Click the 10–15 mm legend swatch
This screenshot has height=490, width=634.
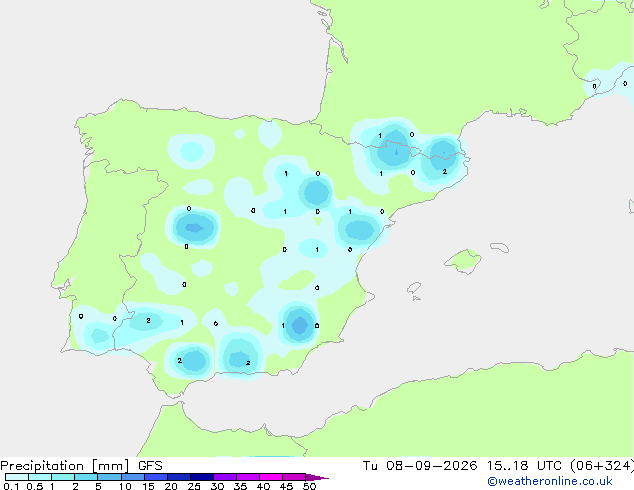click(132, 477)
